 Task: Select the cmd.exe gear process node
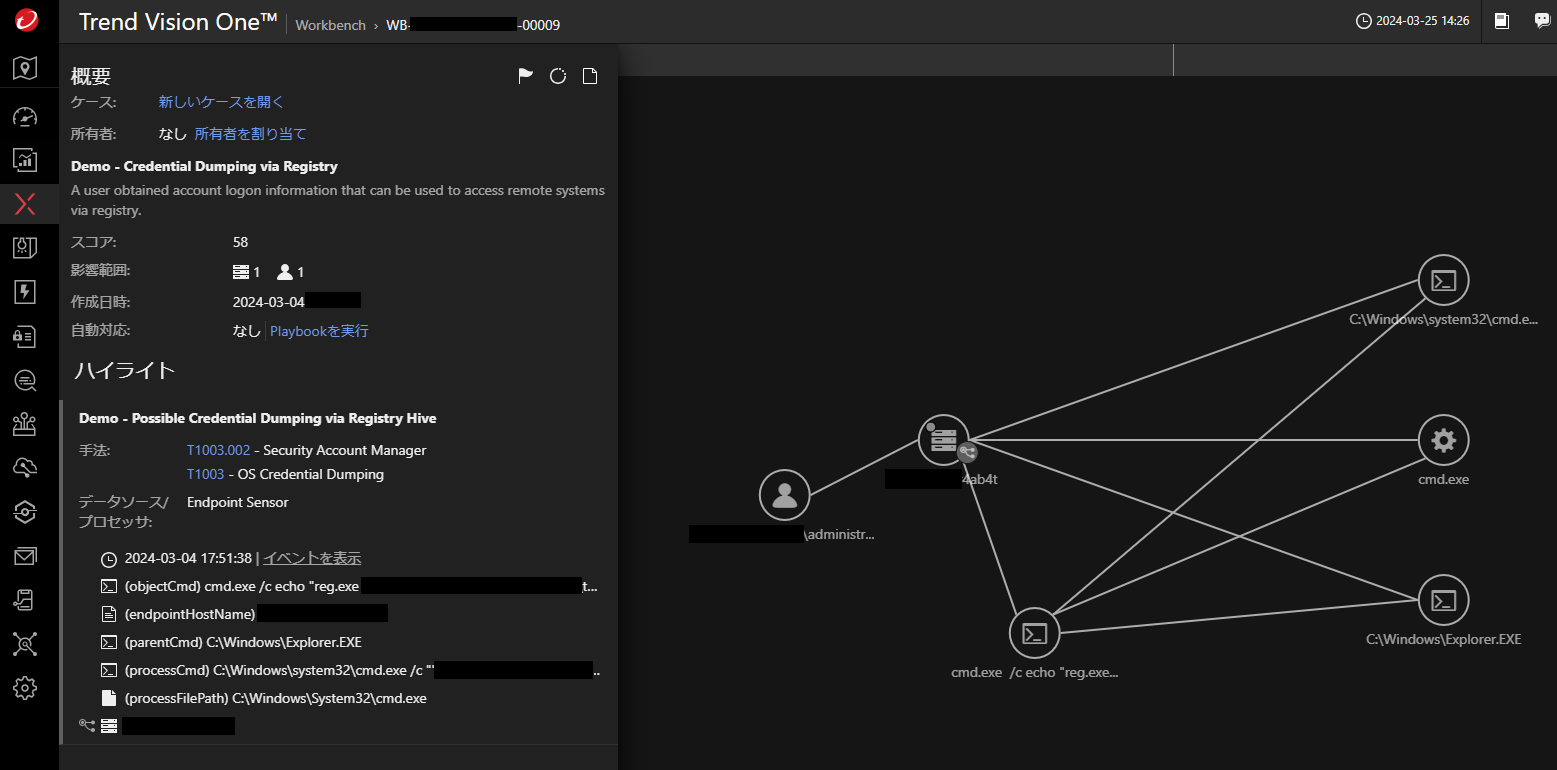click(x=1443, y=440)
